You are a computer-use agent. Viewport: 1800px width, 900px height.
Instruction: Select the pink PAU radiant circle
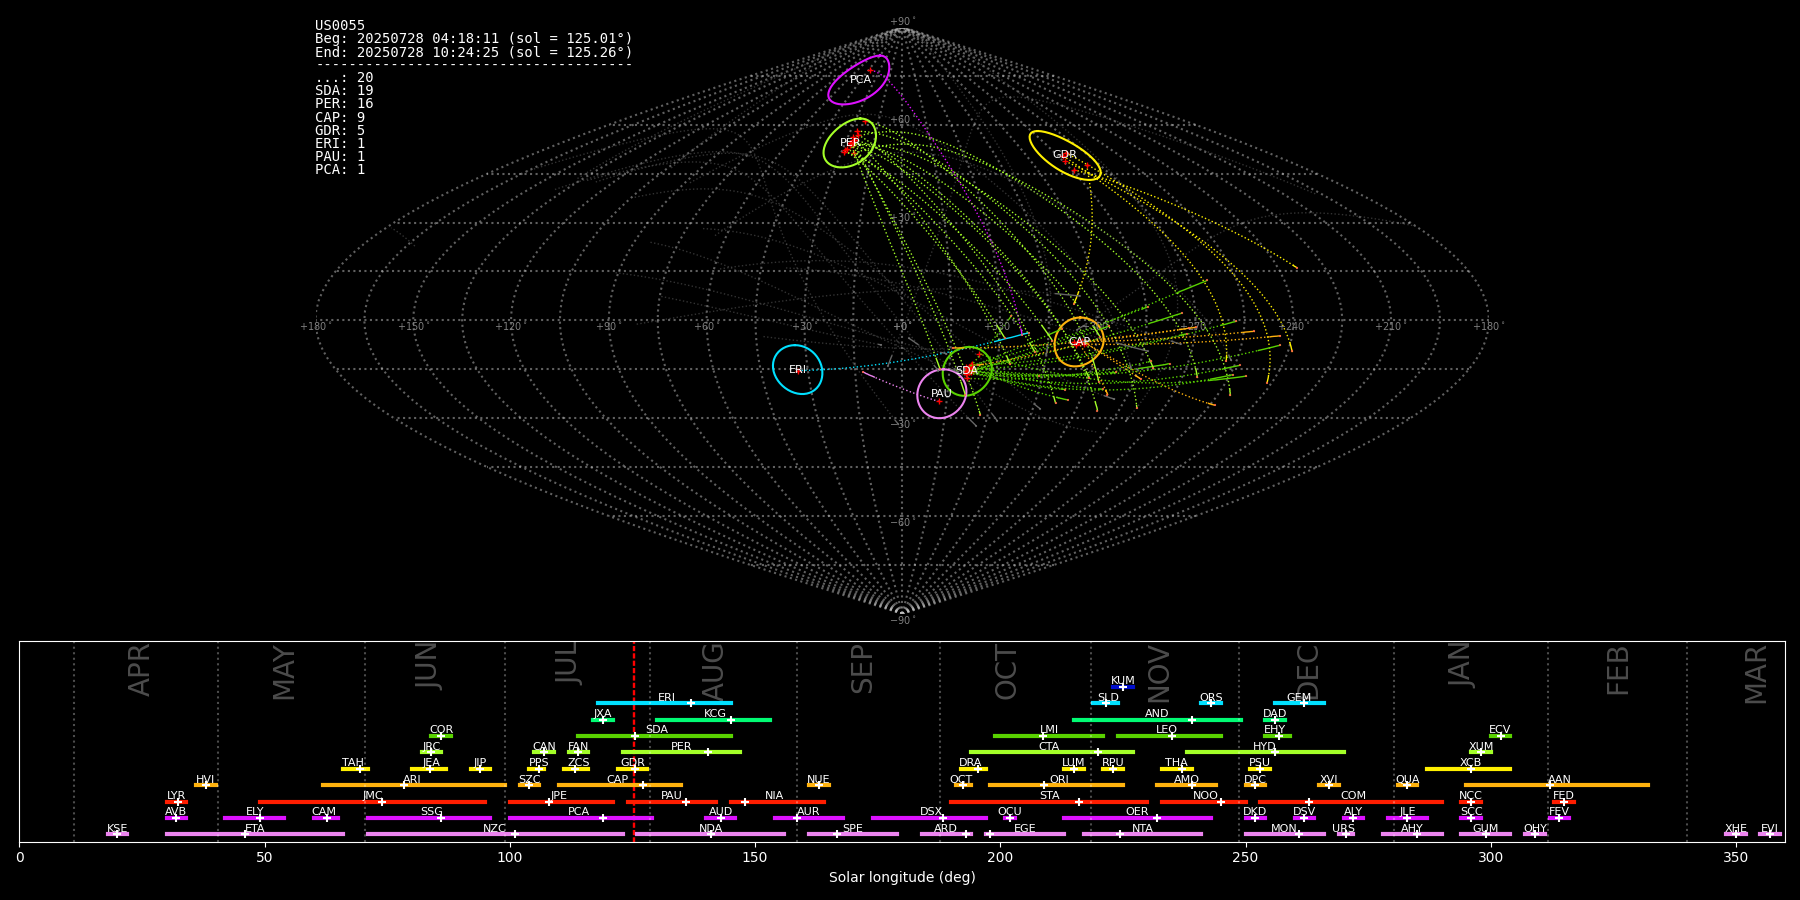[x=942, y=394]
